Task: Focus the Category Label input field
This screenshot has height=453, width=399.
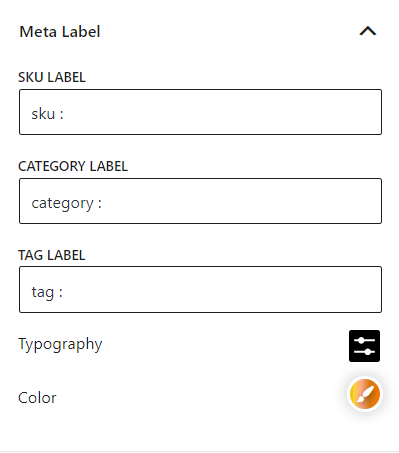Action: (200, 201)
